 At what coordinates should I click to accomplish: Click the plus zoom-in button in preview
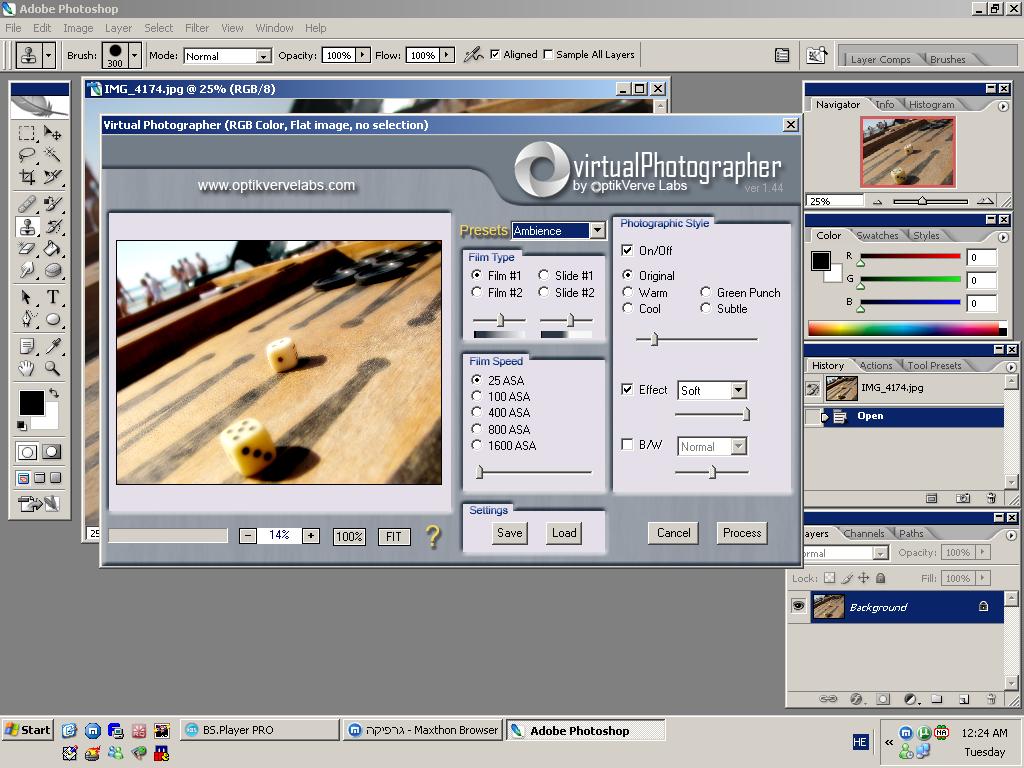[311, 536]
